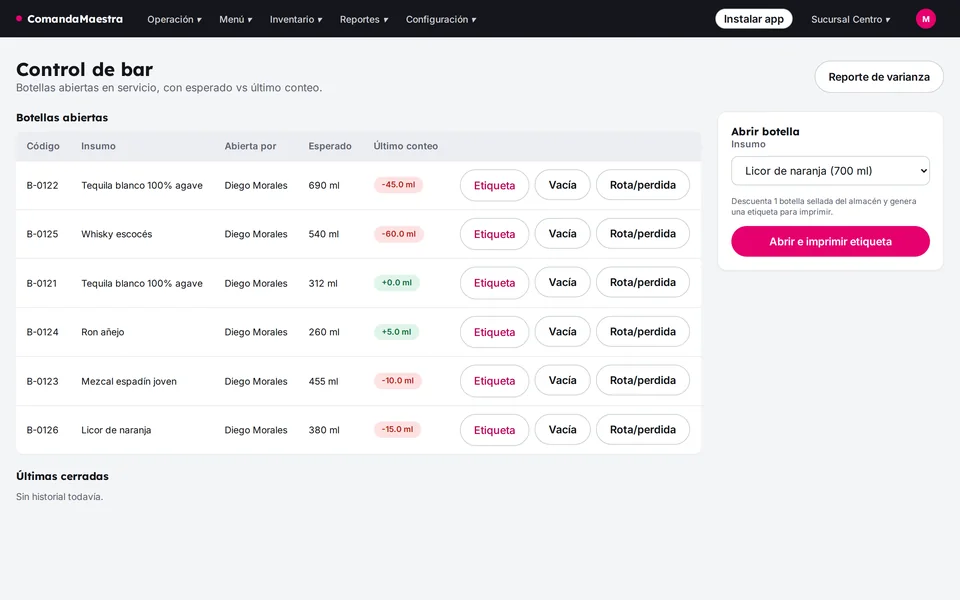Screen dimensions: 960x600
Task: Expand the Sucursal Centro branch selector
Action: (x=851, y=19)
